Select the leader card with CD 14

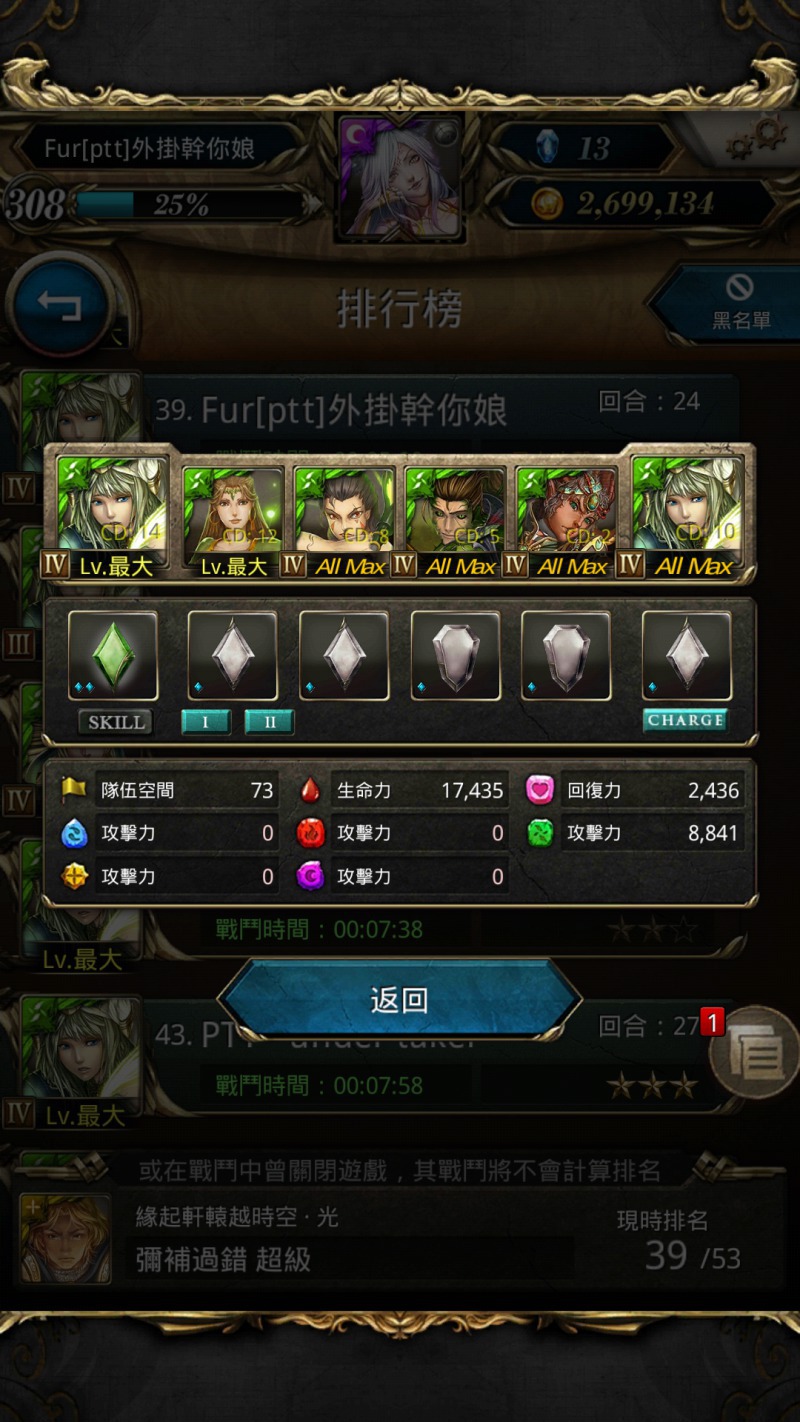112,511
